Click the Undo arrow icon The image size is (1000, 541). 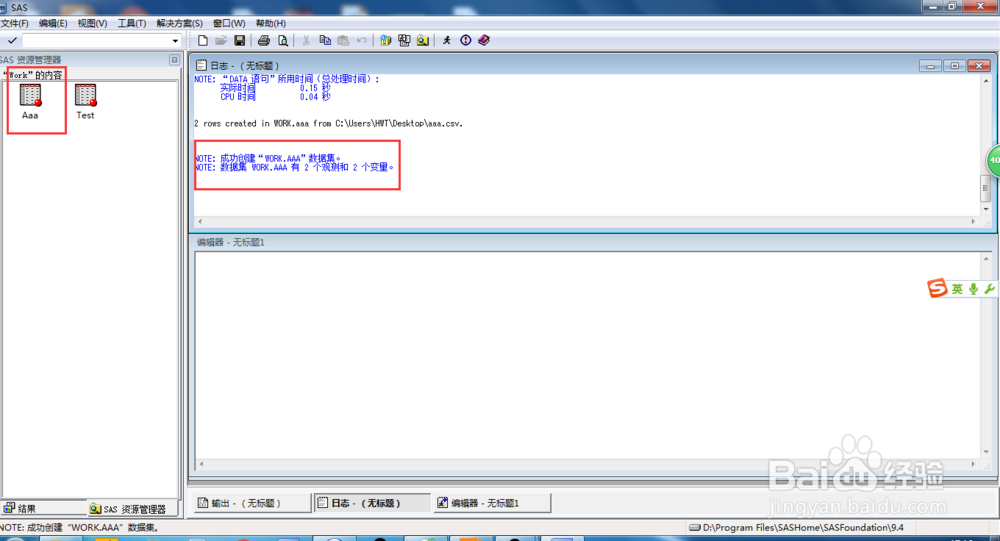pyautogui.click(x=362, y=41)
